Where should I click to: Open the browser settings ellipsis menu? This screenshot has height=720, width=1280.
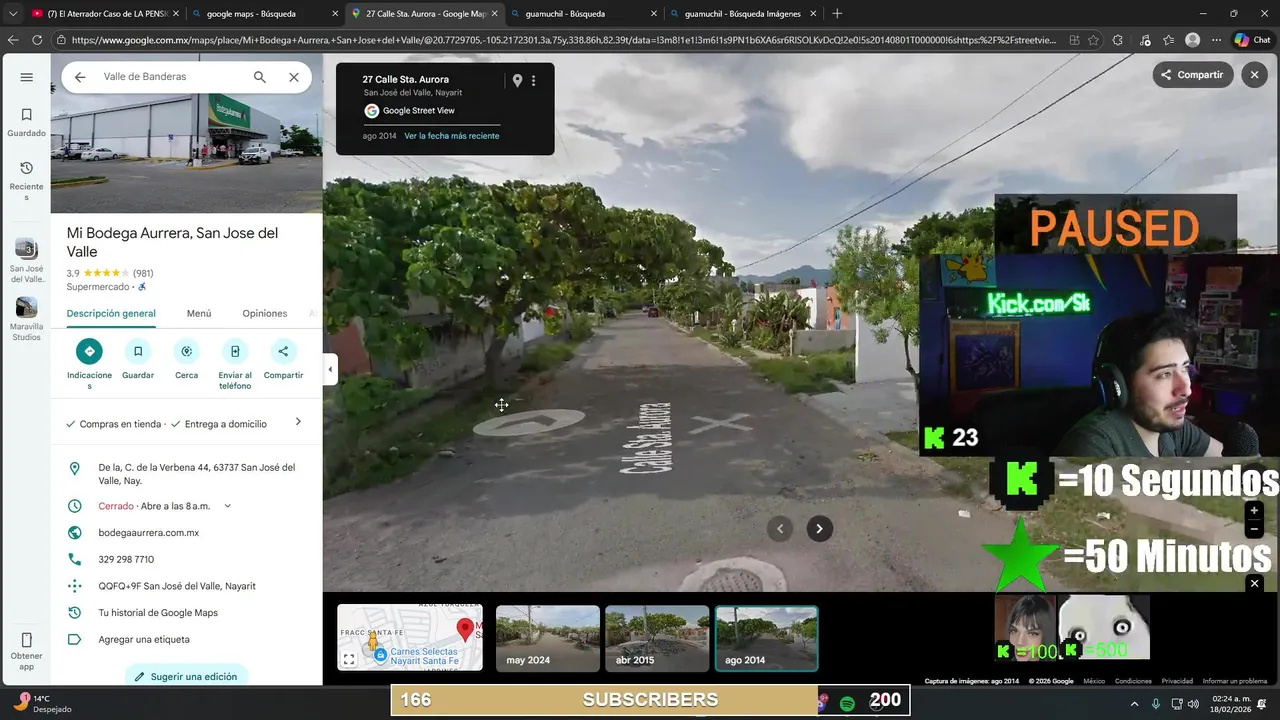tap(1216, 40)
